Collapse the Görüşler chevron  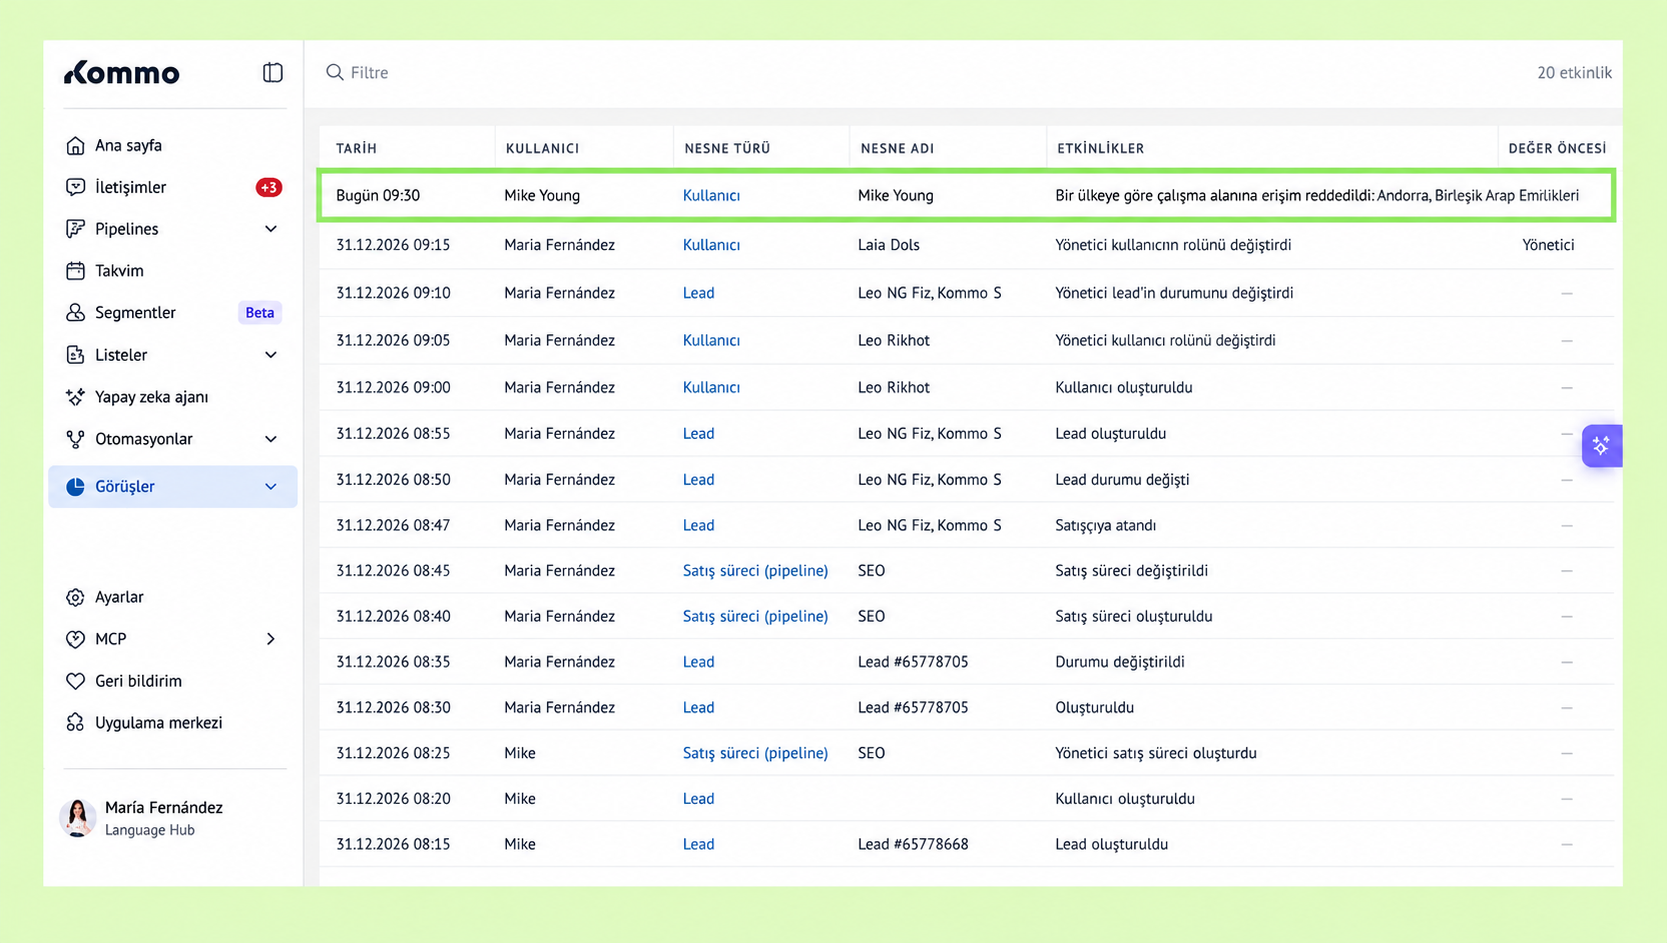pos(271,487)
